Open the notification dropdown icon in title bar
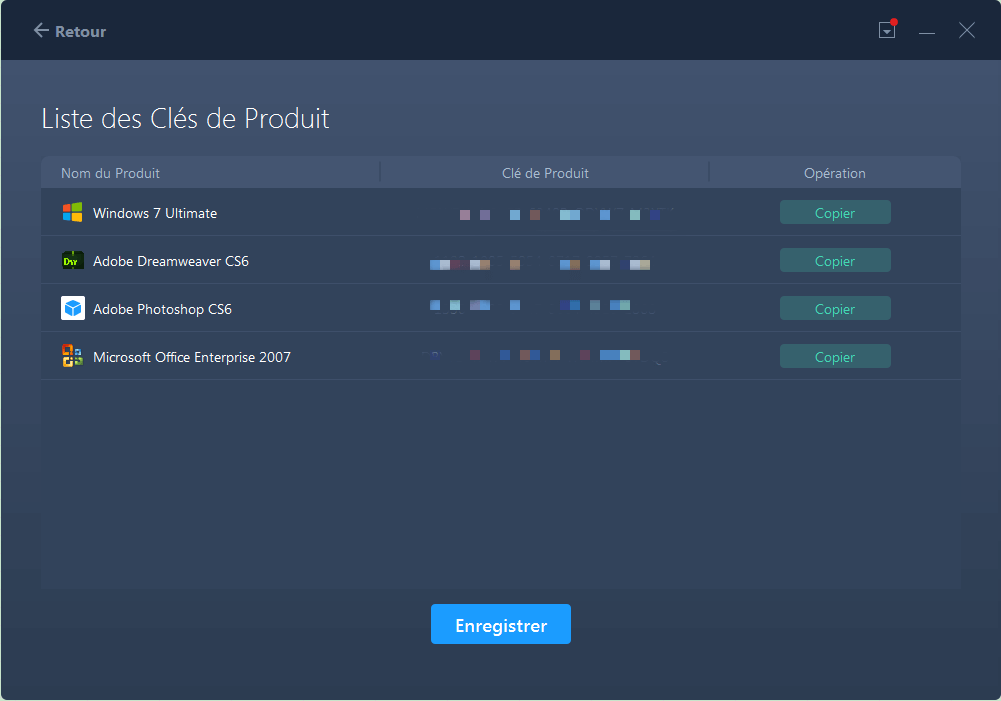This screenshot has height=701, width=1001. click(x=887, y=29)
